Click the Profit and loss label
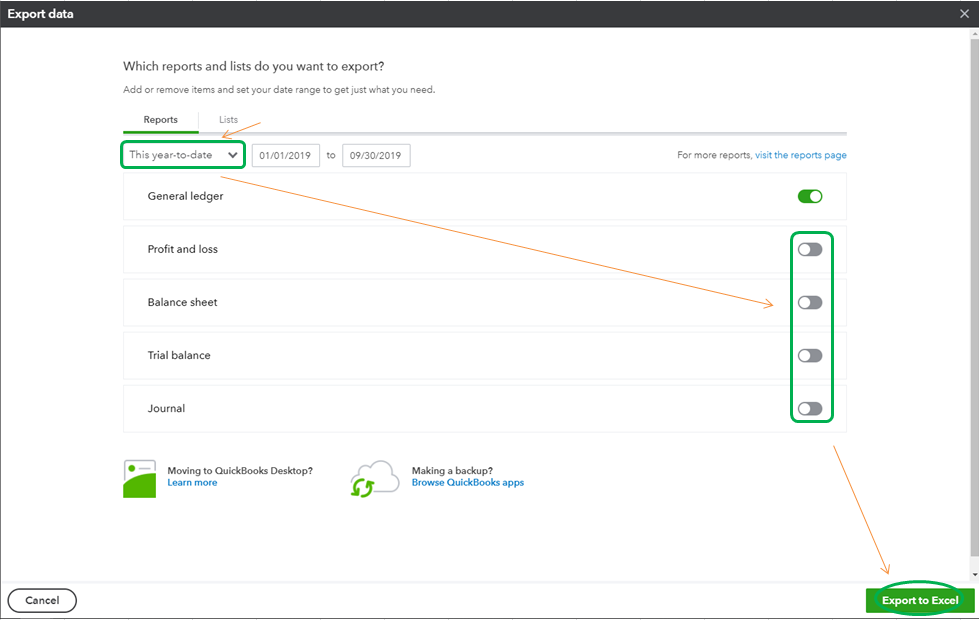The width and height of the screenshot is (979, 620). (x=182, y=249)
